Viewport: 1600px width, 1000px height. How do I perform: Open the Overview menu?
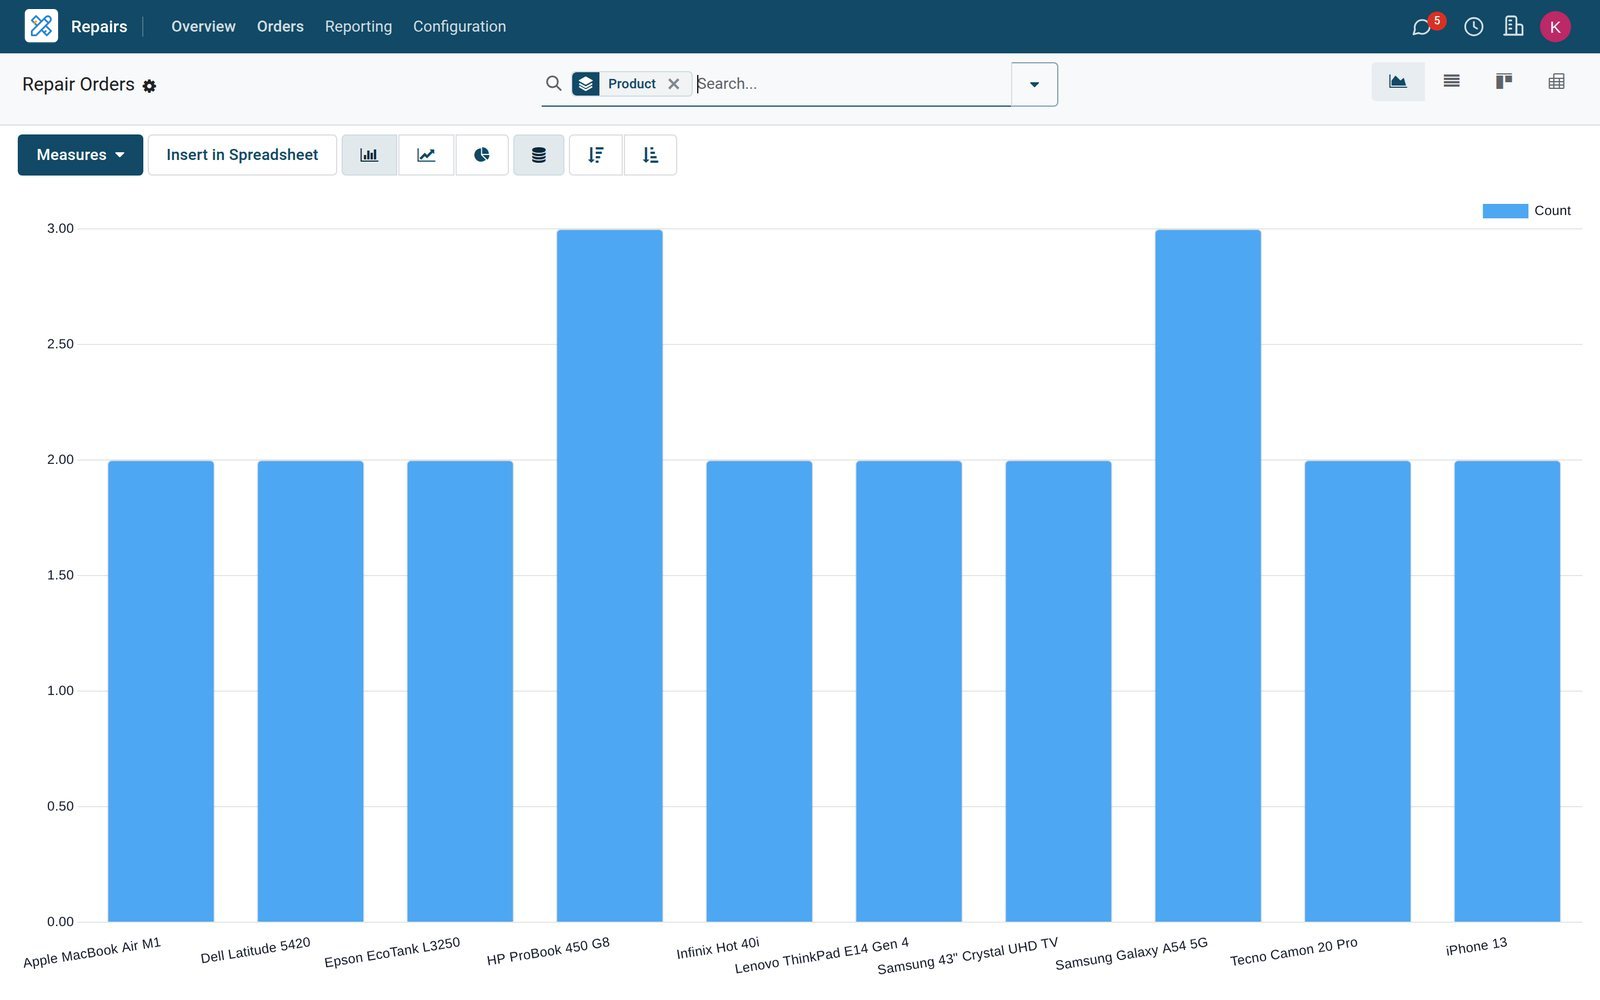(x=203, y=27)
